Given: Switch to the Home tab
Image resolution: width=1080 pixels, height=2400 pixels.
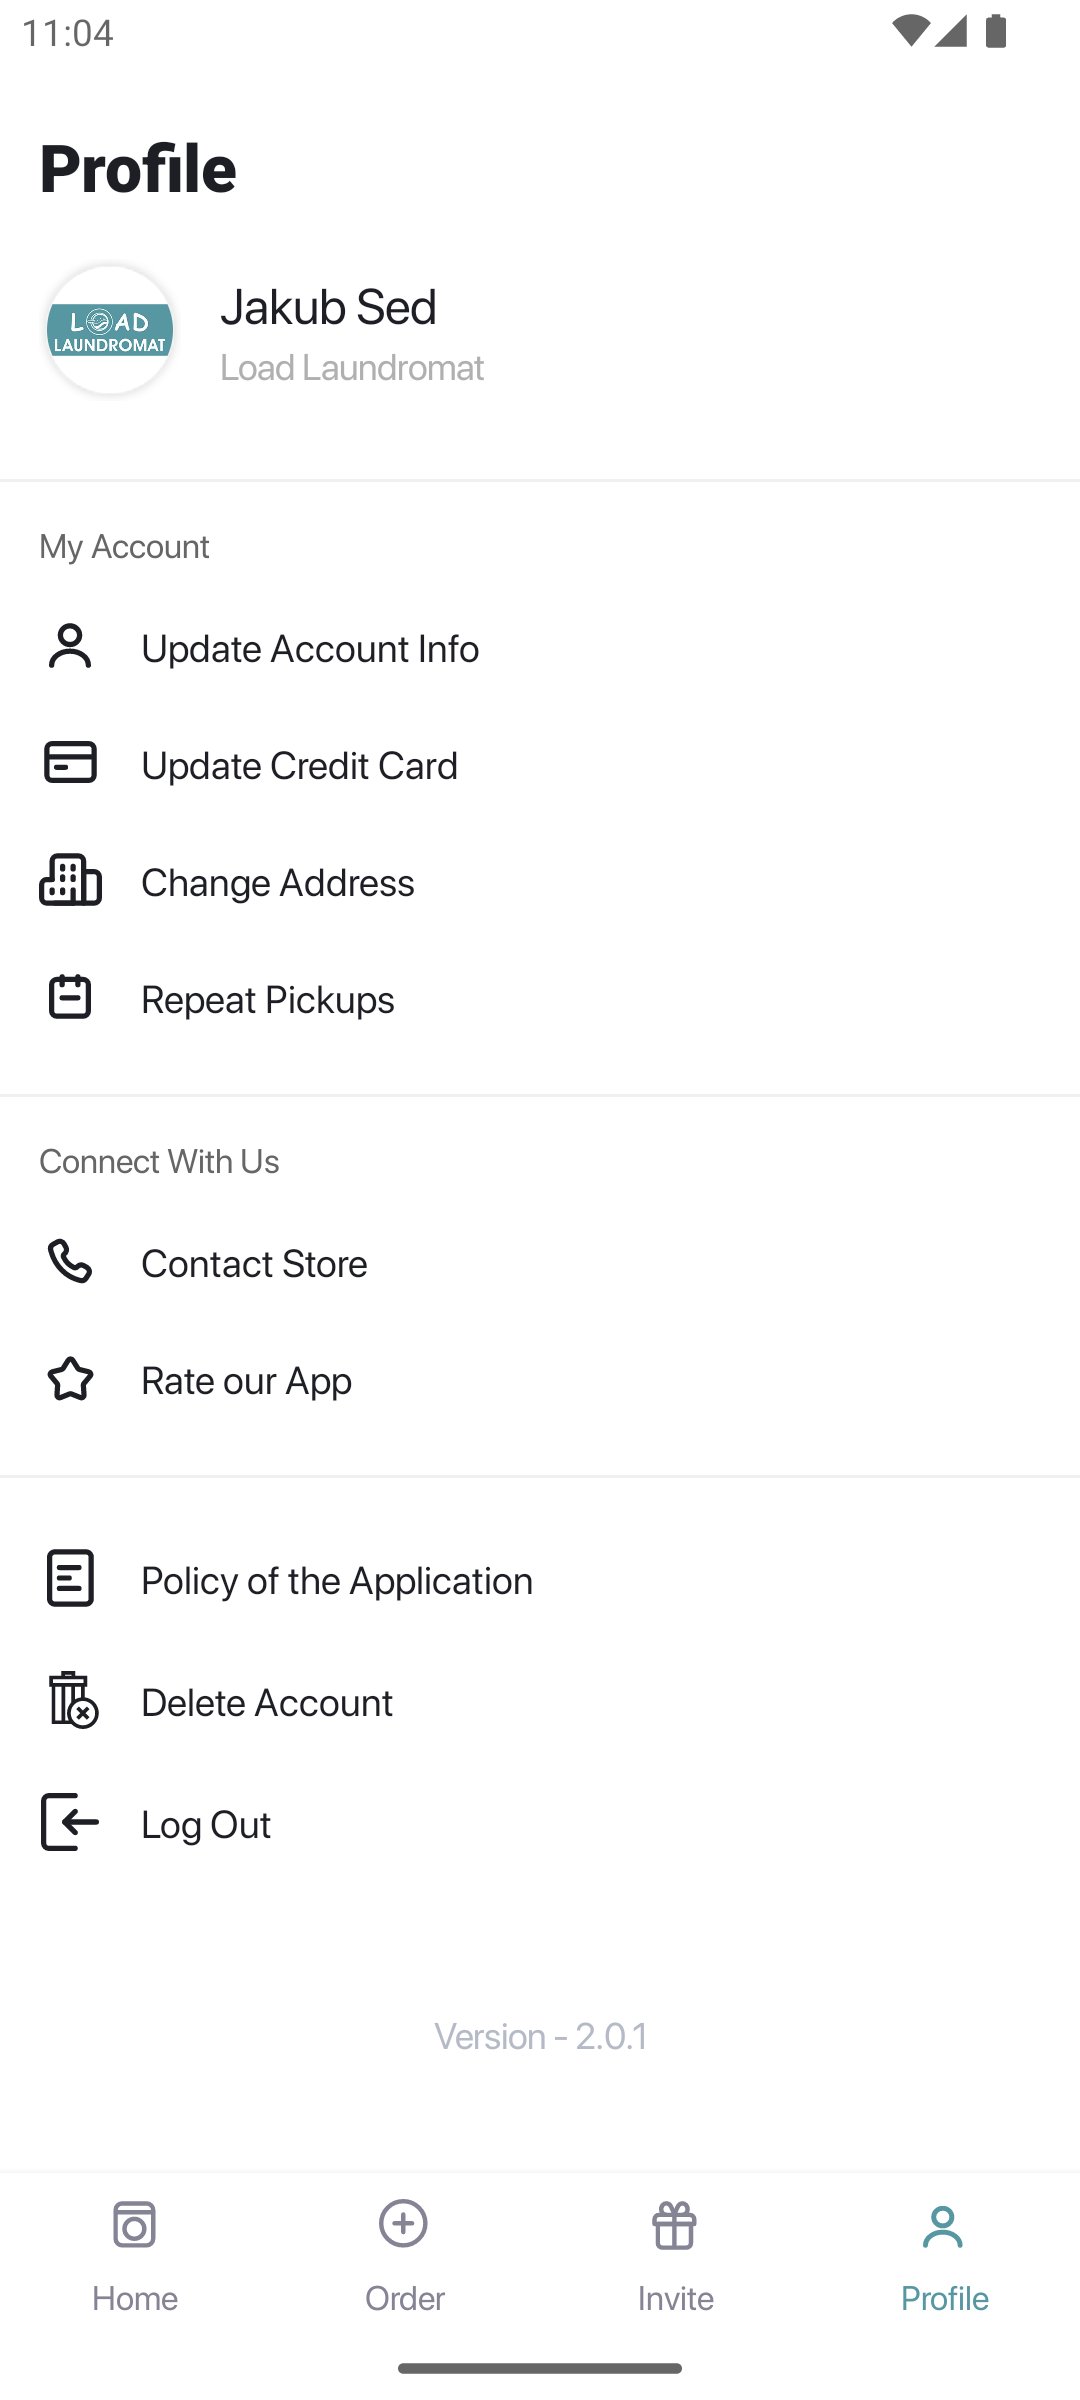Looking at the screenshot, I should pyautogui.click(x=135, y=2256).
